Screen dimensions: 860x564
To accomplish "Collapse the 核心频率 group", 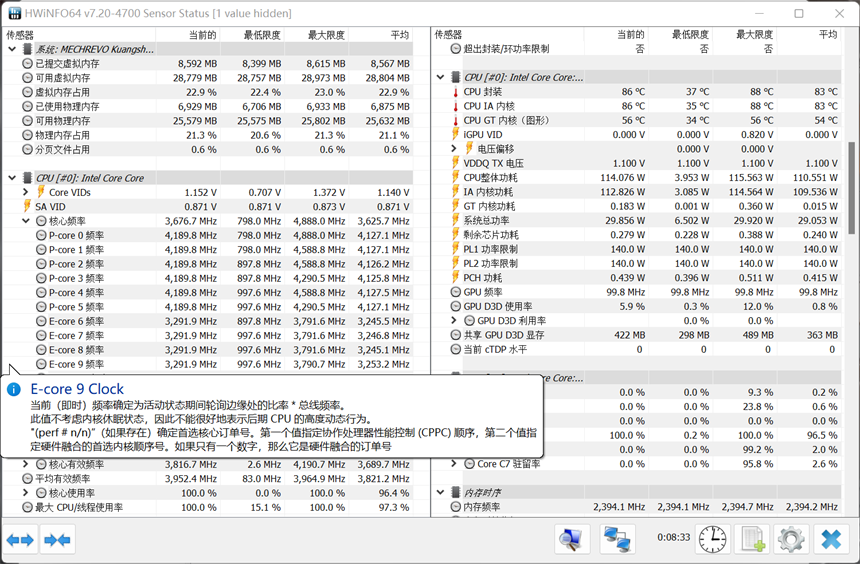I will click(x=26, y=221).
